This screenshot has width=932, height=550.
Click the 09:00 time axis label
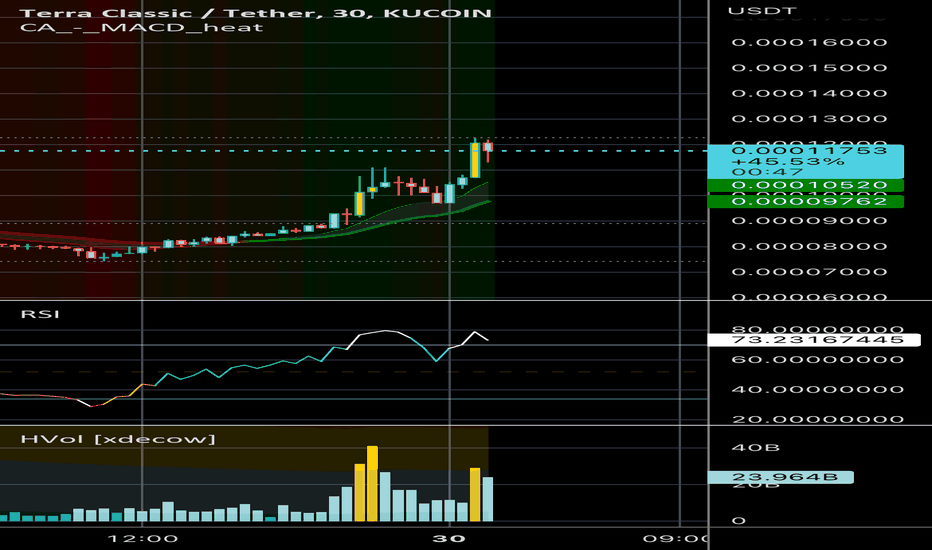(675, 539)
